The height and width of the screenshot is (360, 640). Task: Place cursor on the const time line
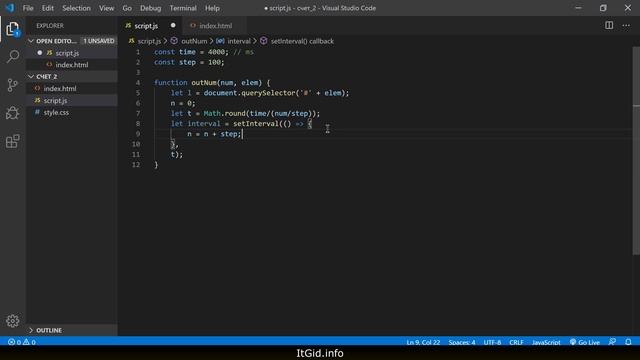click(204, 52)
